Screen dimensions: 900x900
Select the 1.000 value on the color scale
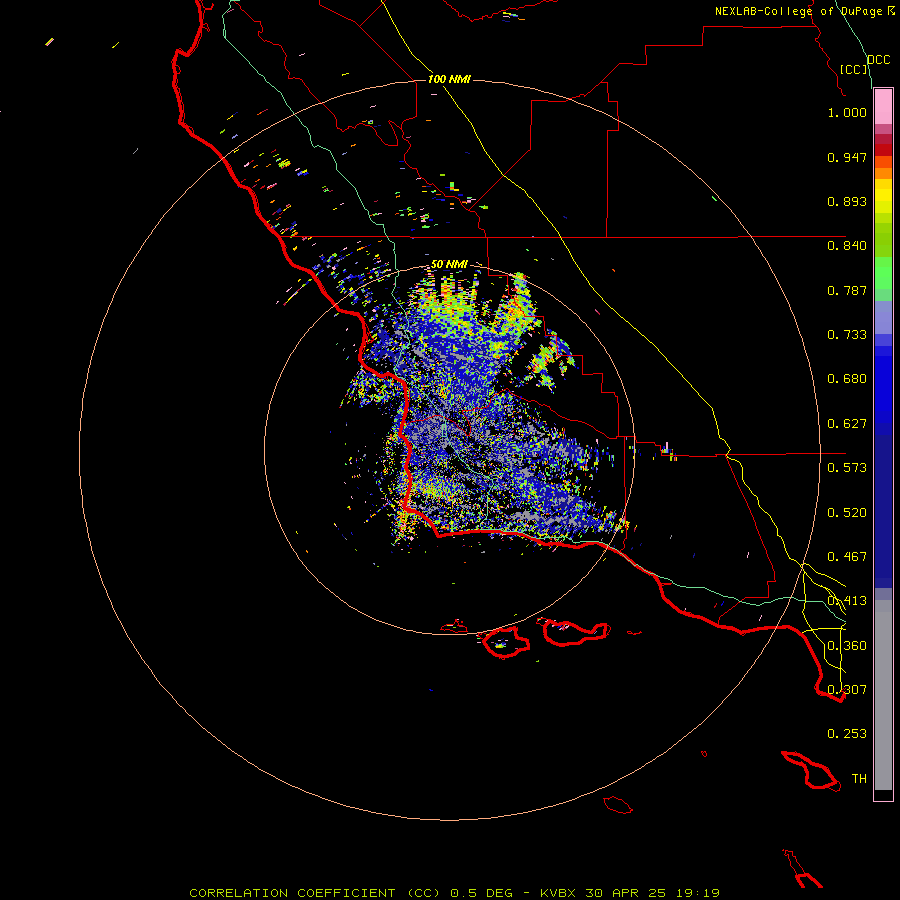pos(847,112)
